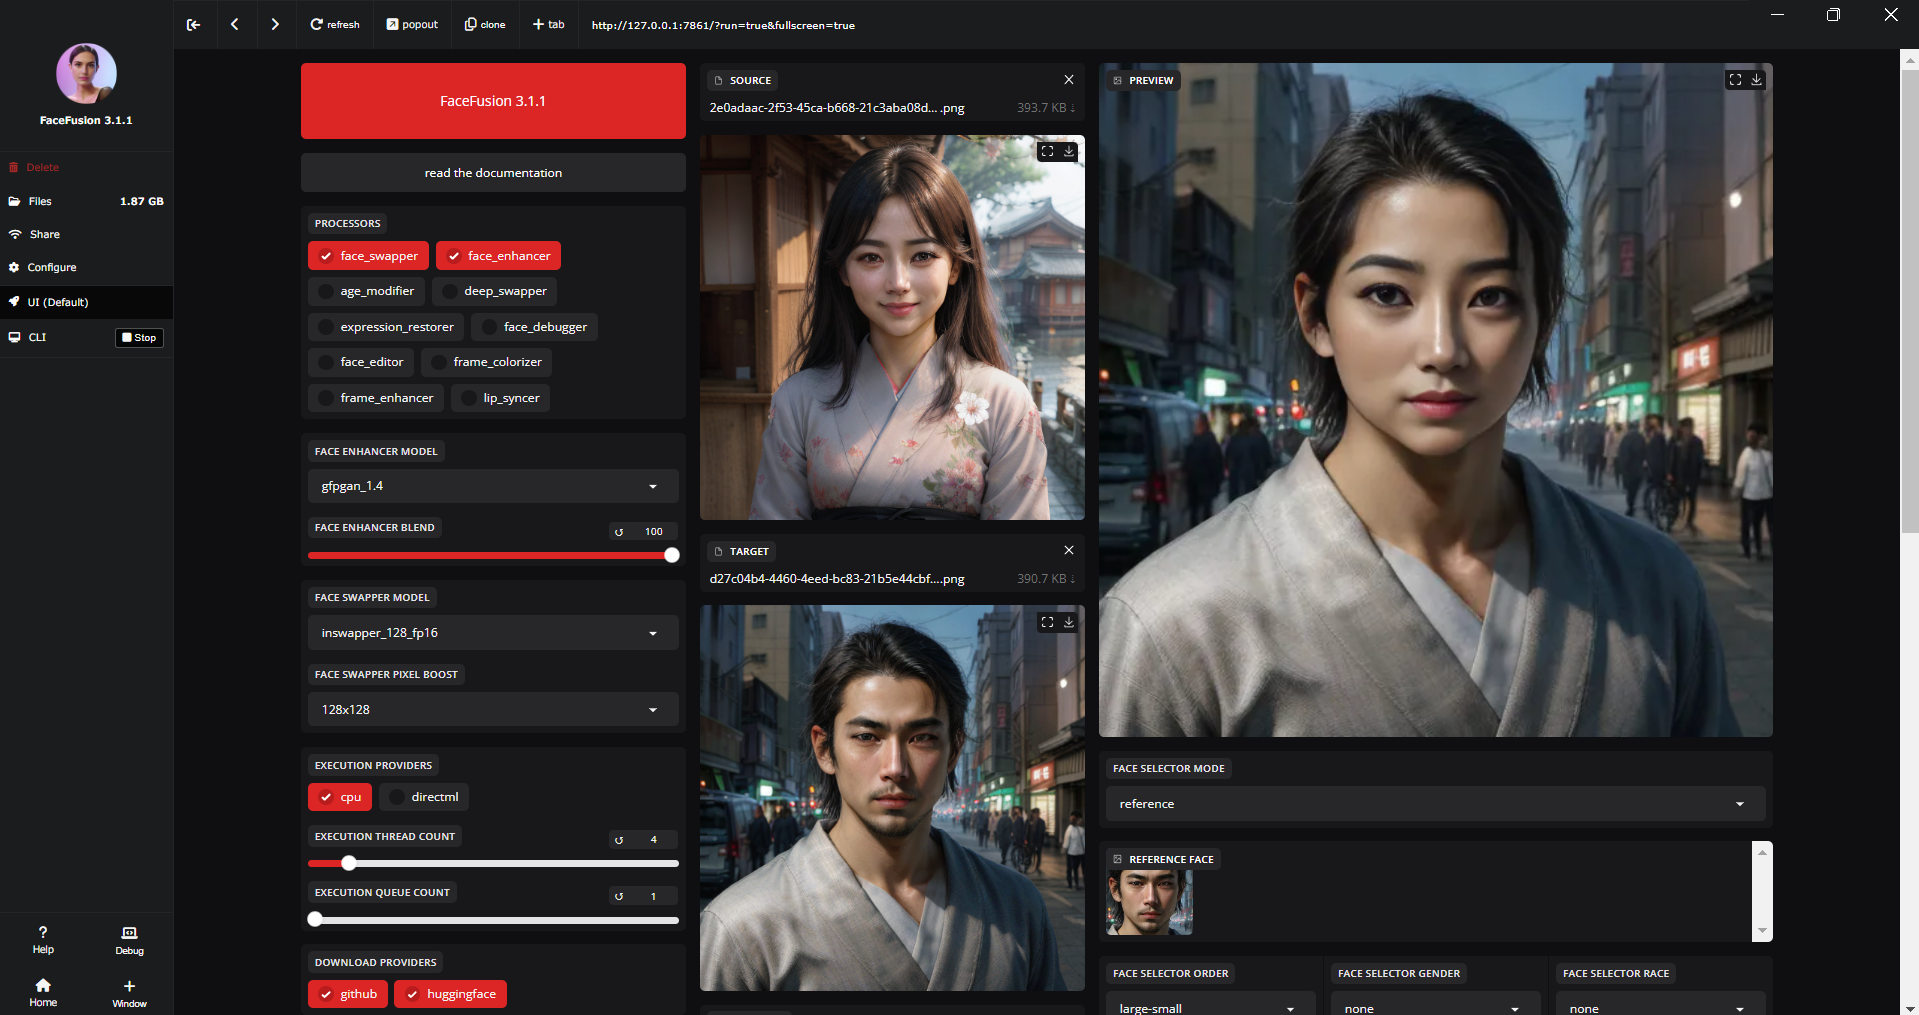Open the face selector mode dropdown
The height and width of the screenshot is (1015, 1919).
tap(1434, 803)
